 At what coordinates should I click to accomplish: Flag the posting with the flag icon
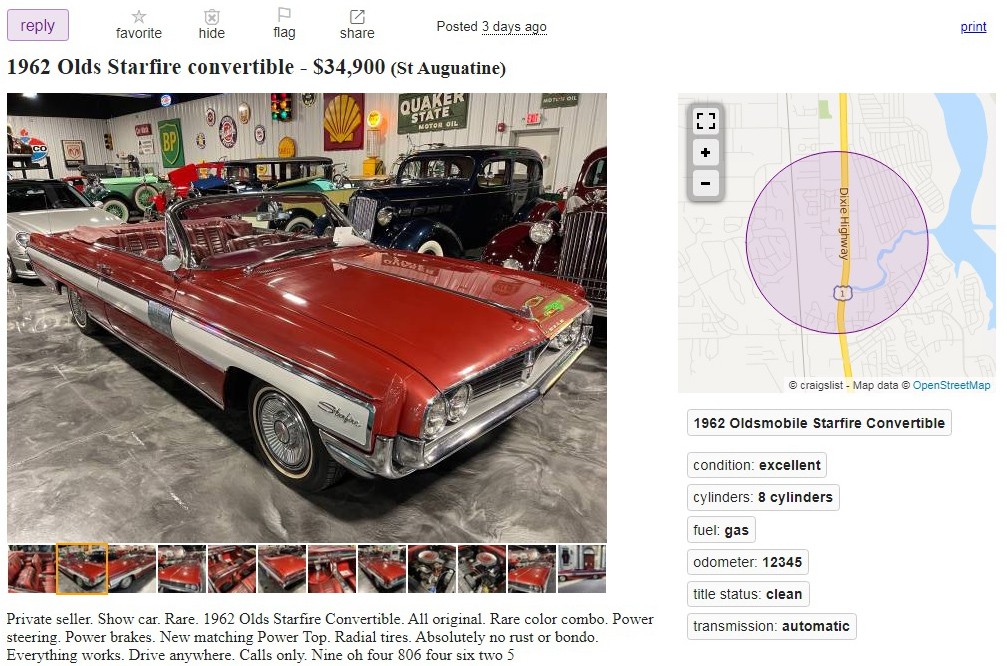click(284, 24)
